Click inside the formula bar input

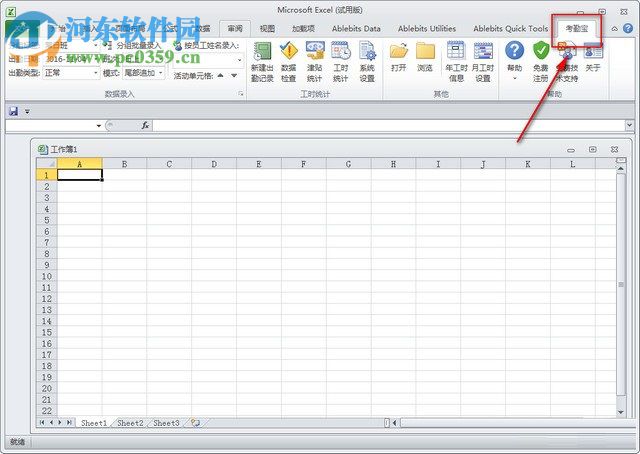389,125
